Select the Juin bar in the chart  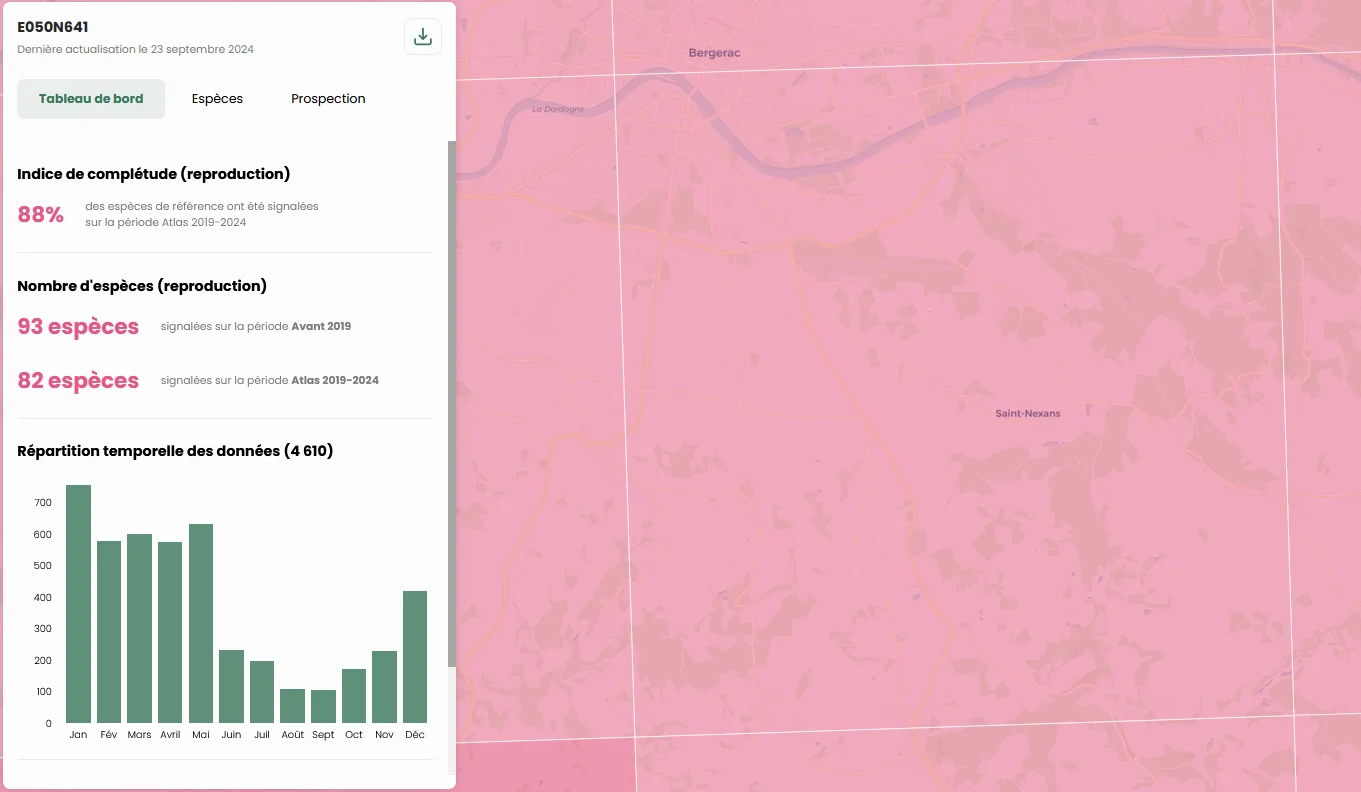coord(231,686)
